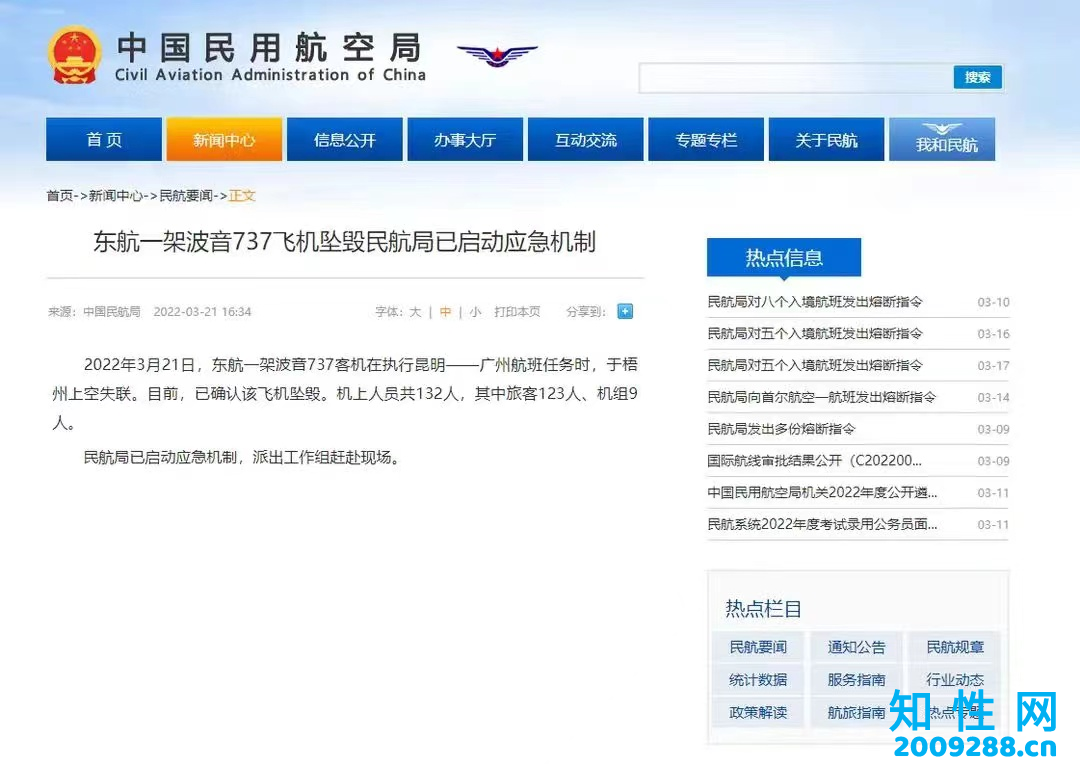1080x766 pixels.
Task: Open the 新闻中心 navigation tab
Action: point(224,139)
